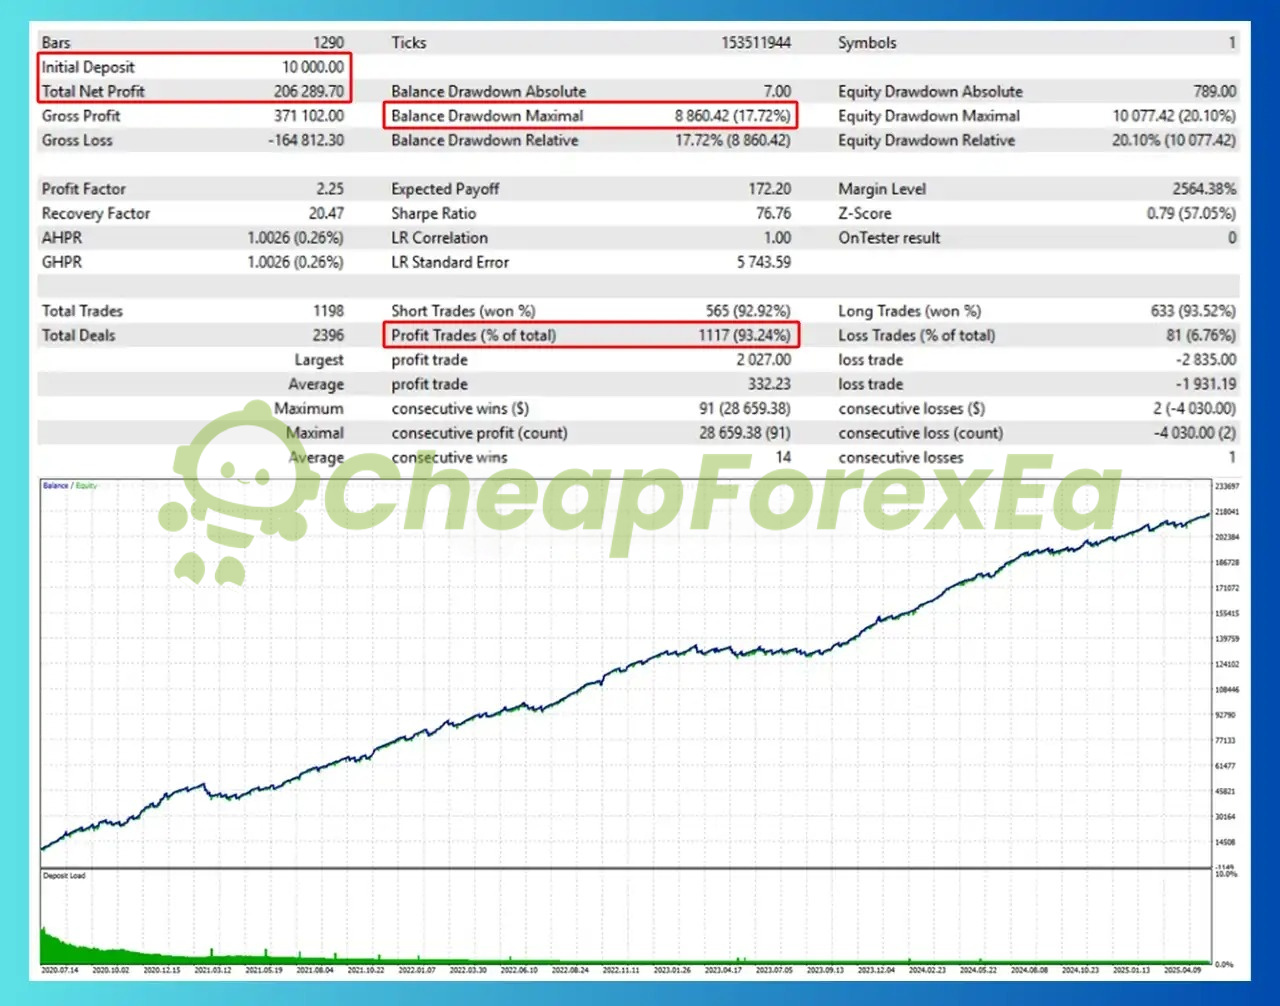Click consecutive wins ($) value 91 (28 659.38)
The height and width of the screenshot is (1006, 1280).
[745, 409]
